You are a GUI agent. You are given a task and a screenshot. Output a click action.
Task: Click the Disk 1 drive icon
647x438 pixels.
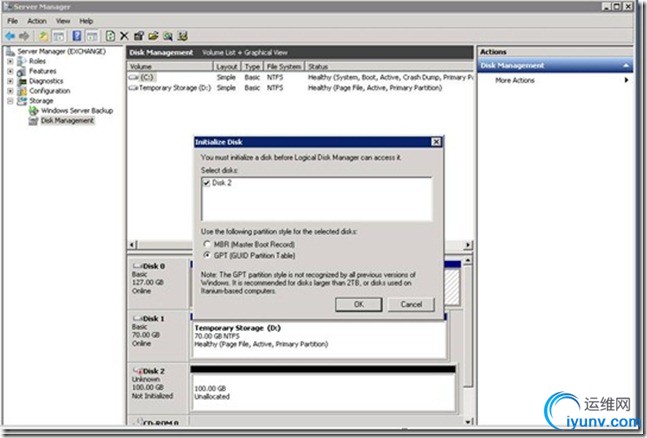[138, 318]
